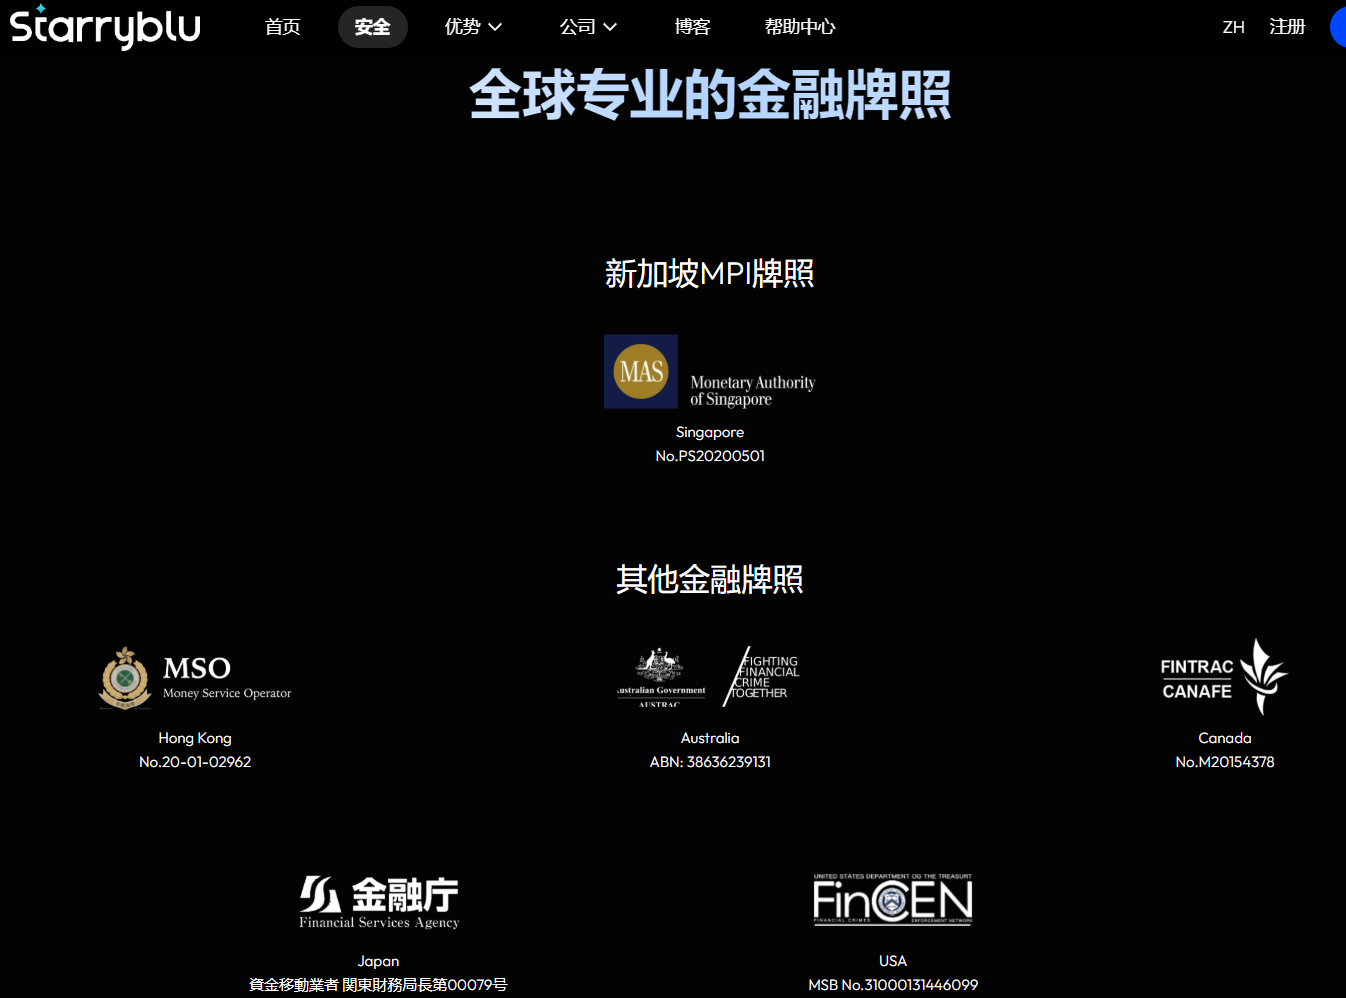1346x998 pixels.
Task: Open the 博客 nav link
Action: pyautogui.click(x=692, y=27)
